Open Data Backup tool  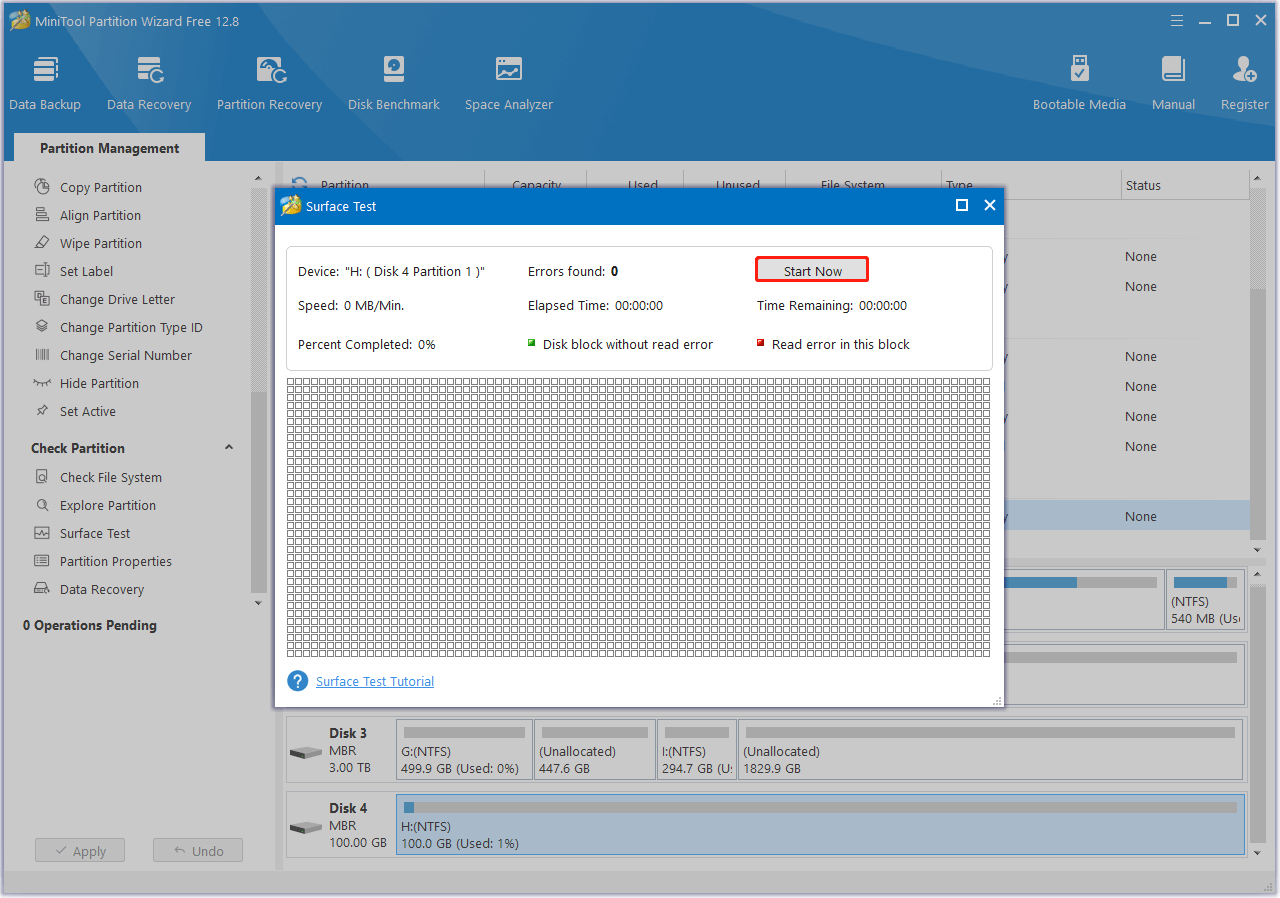tap(45, 84)
